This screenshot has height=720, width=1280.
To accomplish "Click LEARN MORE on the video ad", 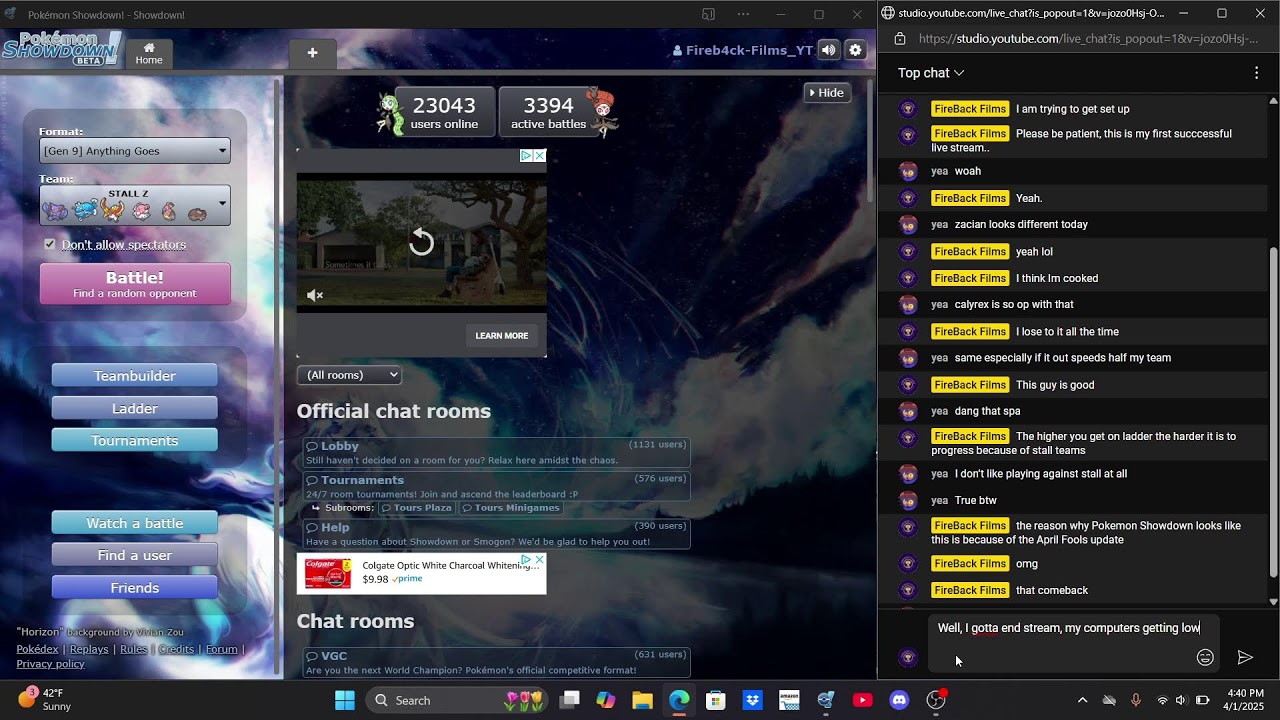I will (x=502, y=336).
